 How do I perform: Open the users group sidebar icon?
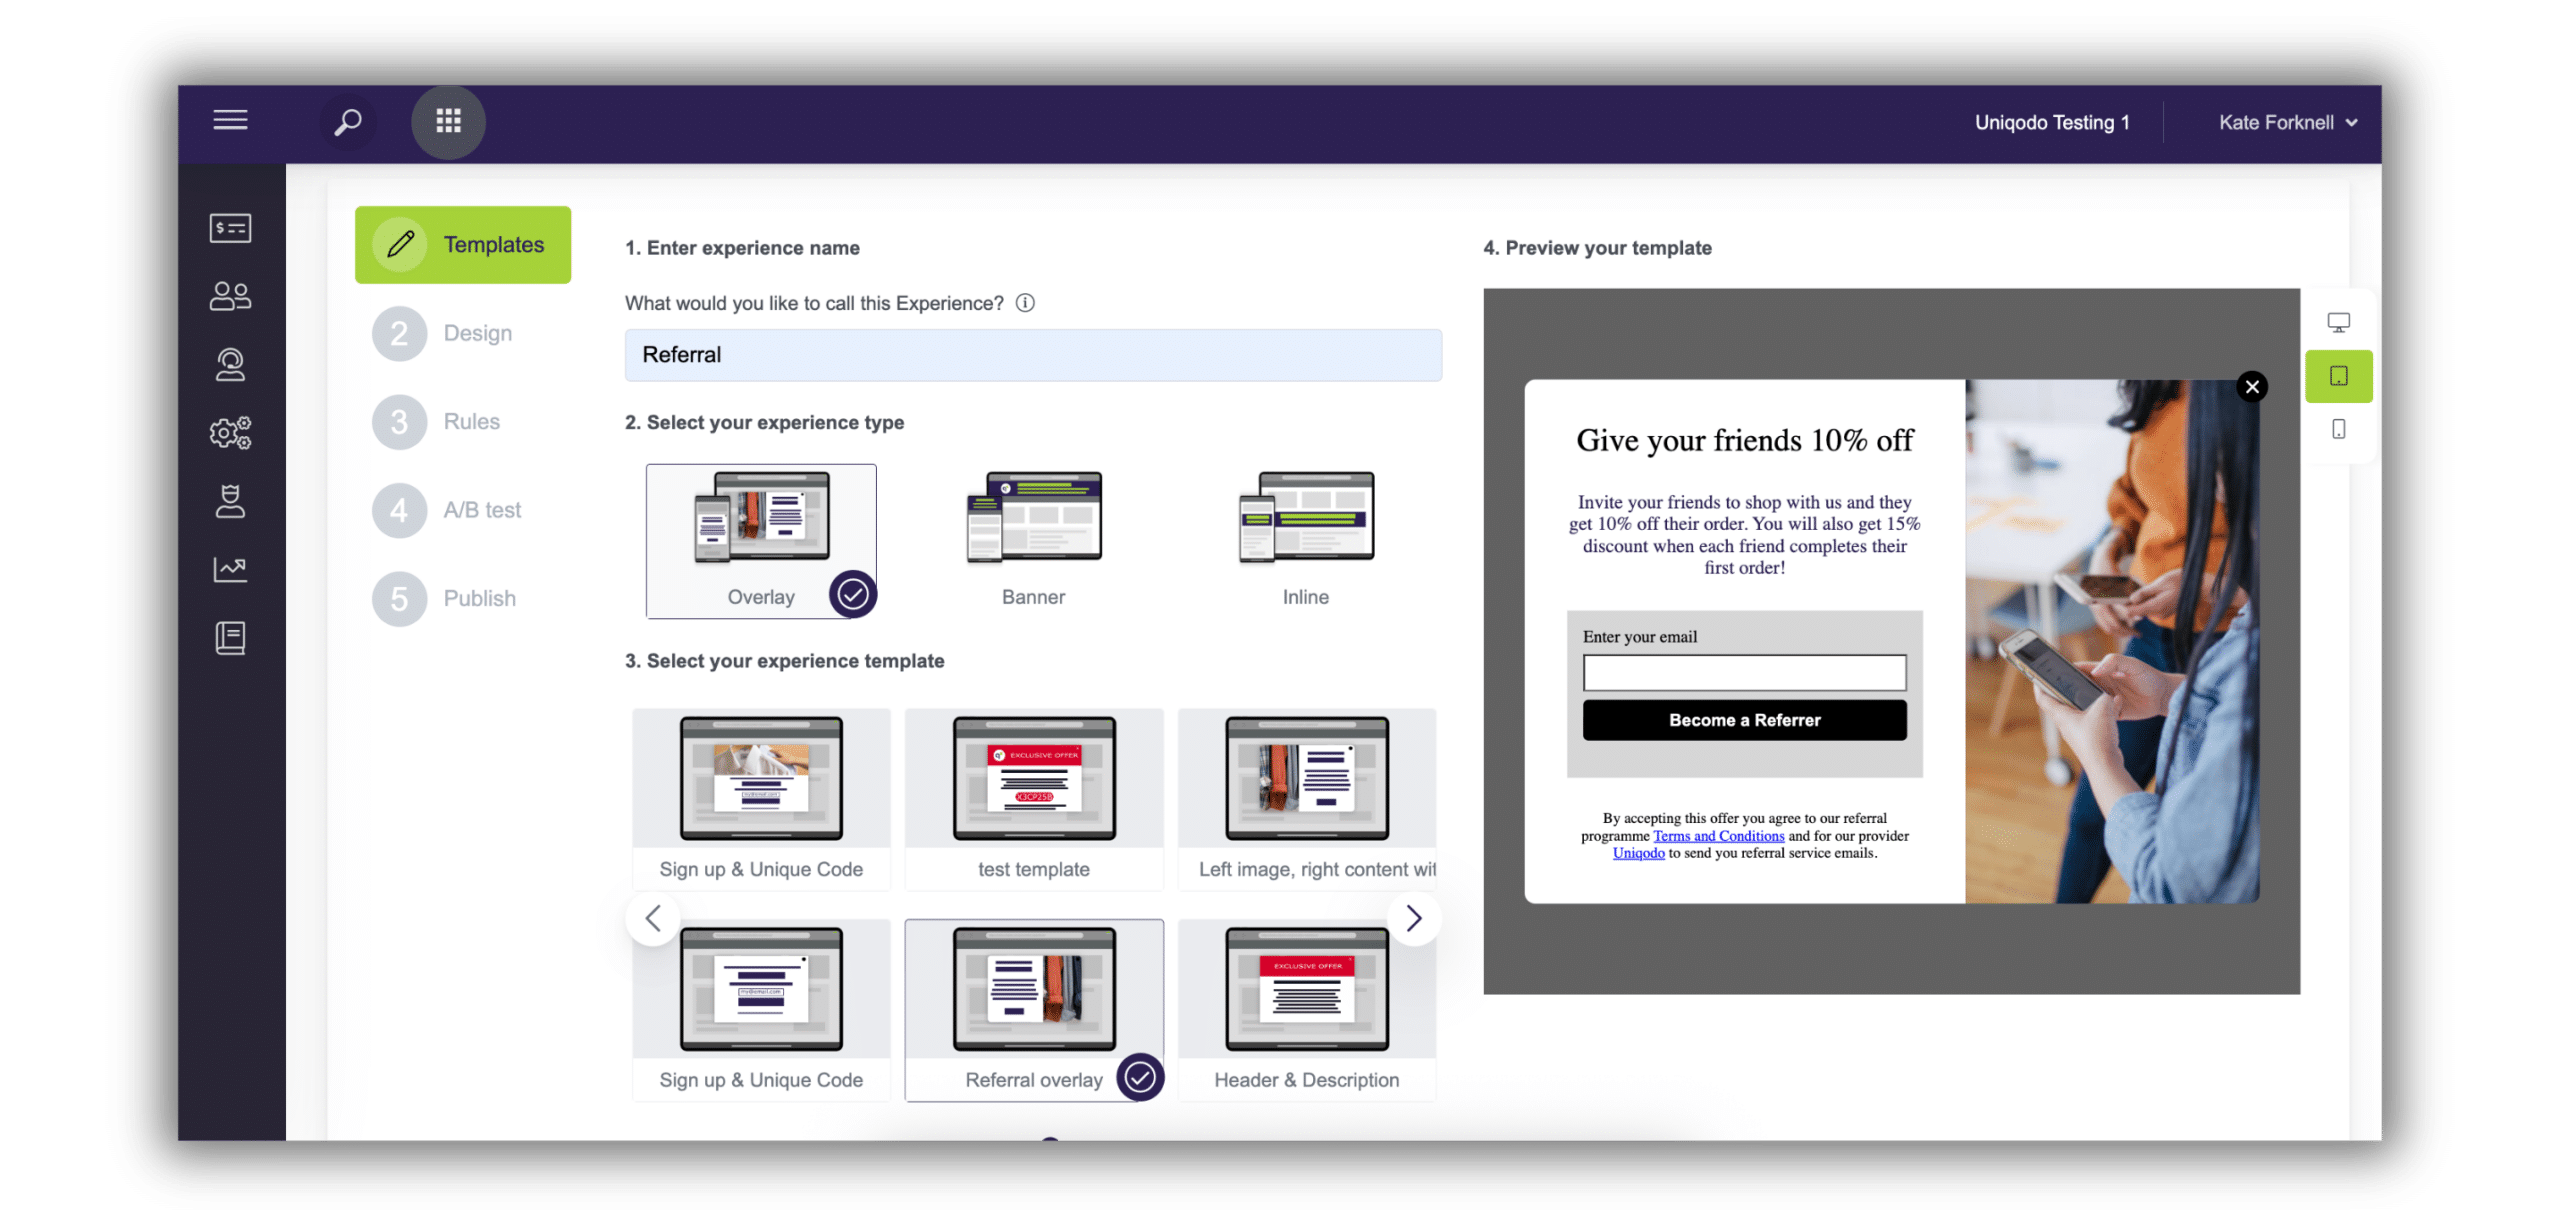[x=230, y=296]
